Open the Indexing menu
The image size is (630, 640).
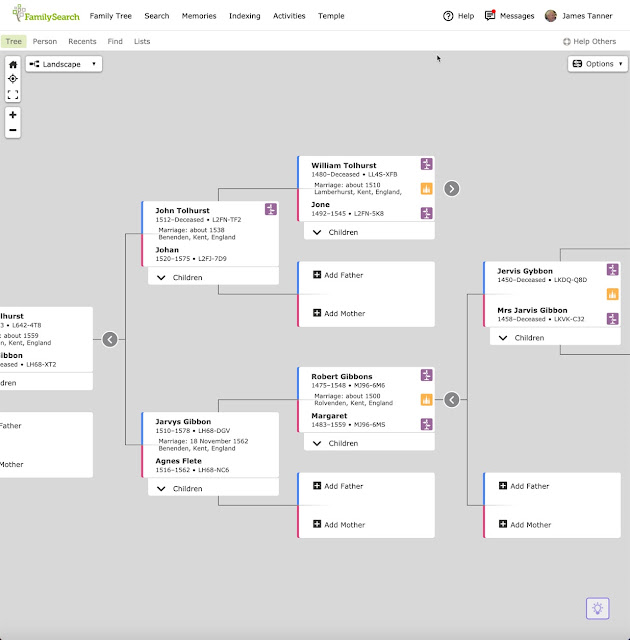pyautogui.click(x=244, y=16)
